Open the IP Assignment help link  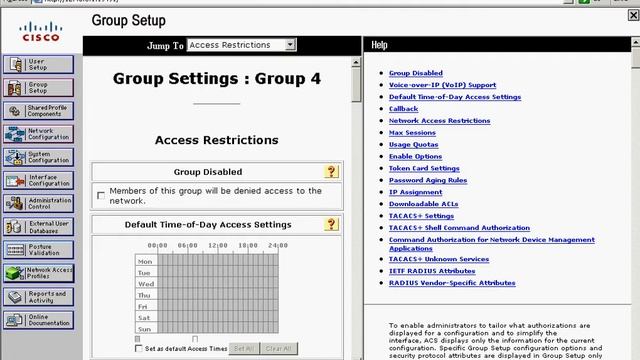click(x=415, y=192)
